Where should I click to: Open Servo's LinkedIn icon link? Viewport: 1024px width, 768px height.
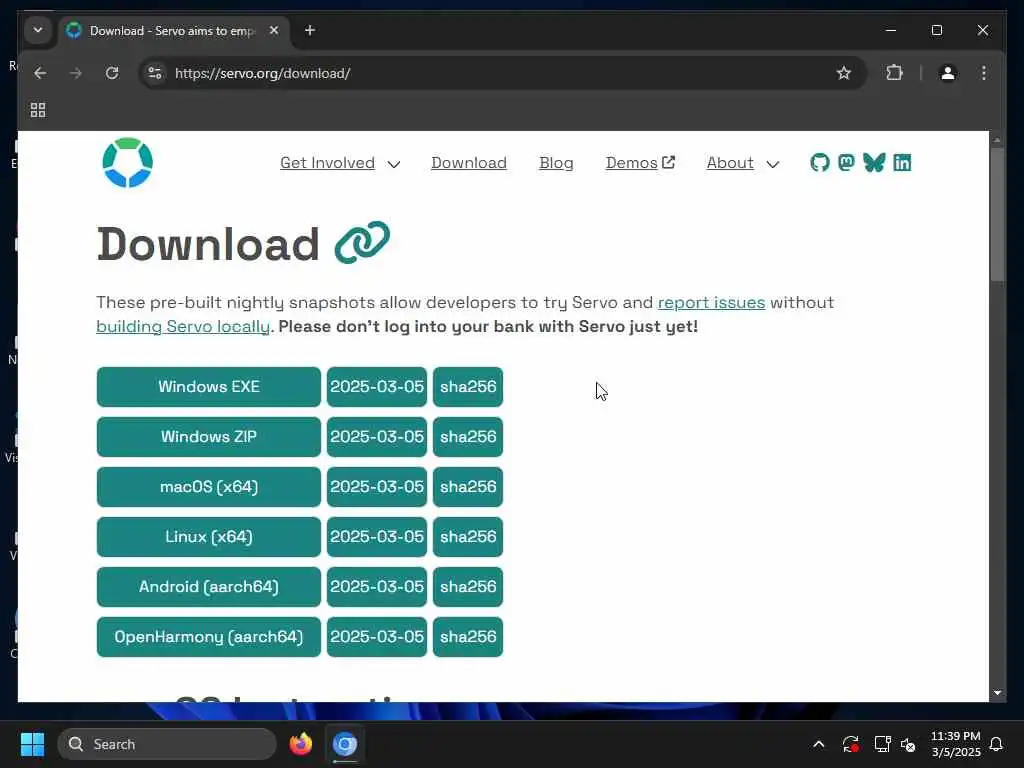point(902,163)
